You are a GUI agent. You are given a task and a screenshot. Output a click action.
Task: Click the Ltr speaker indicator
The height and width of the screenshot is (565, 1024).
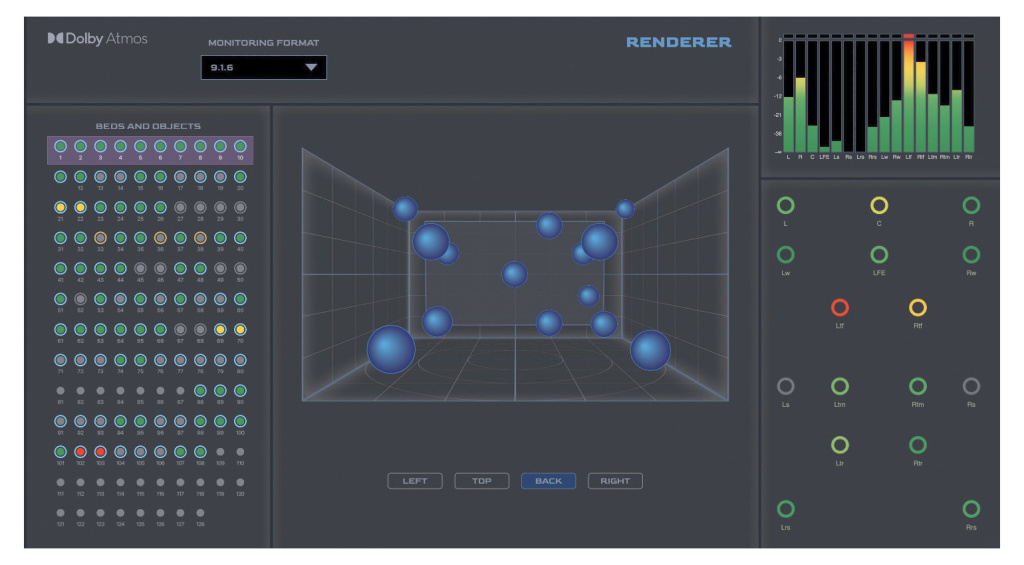pyautogui.click(x=840, y=445)
